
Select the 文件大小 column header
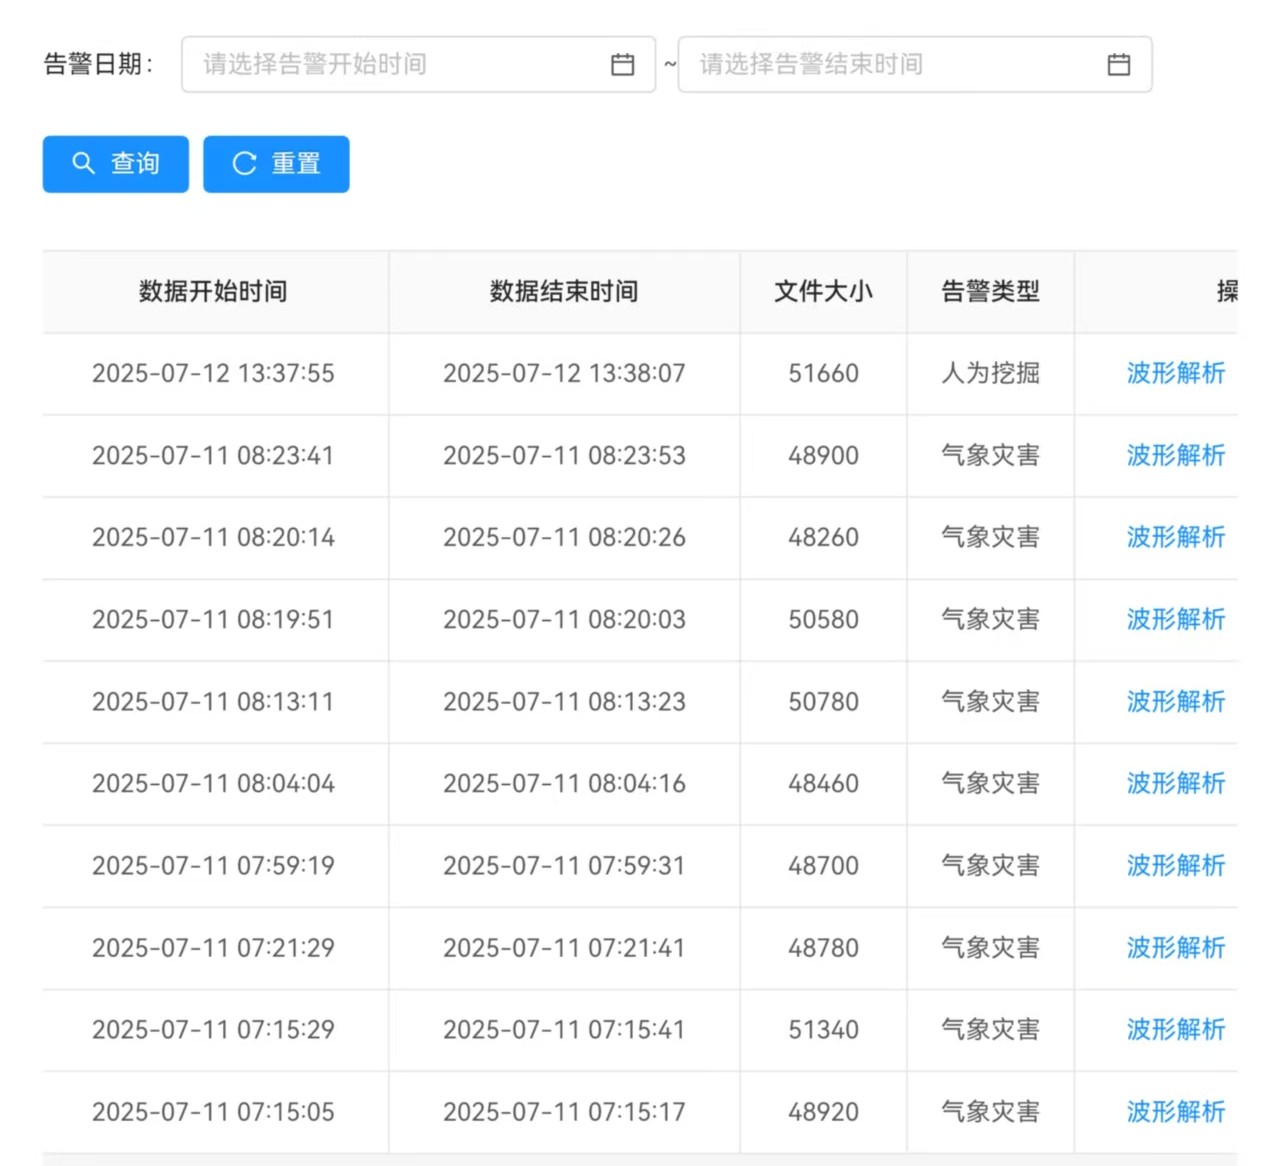pyautogui.click(x=822, y=291)
